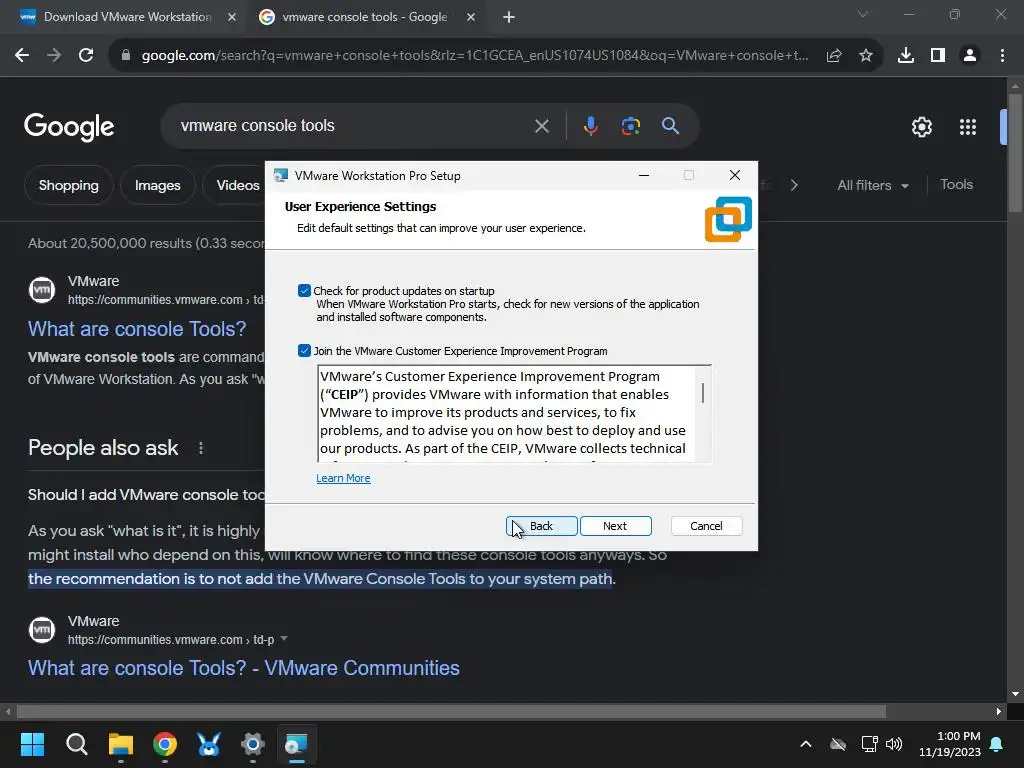Uncheck 'Check for product updates on startup'
Viewport: 1024px width, 768px height.
[304, 291]
